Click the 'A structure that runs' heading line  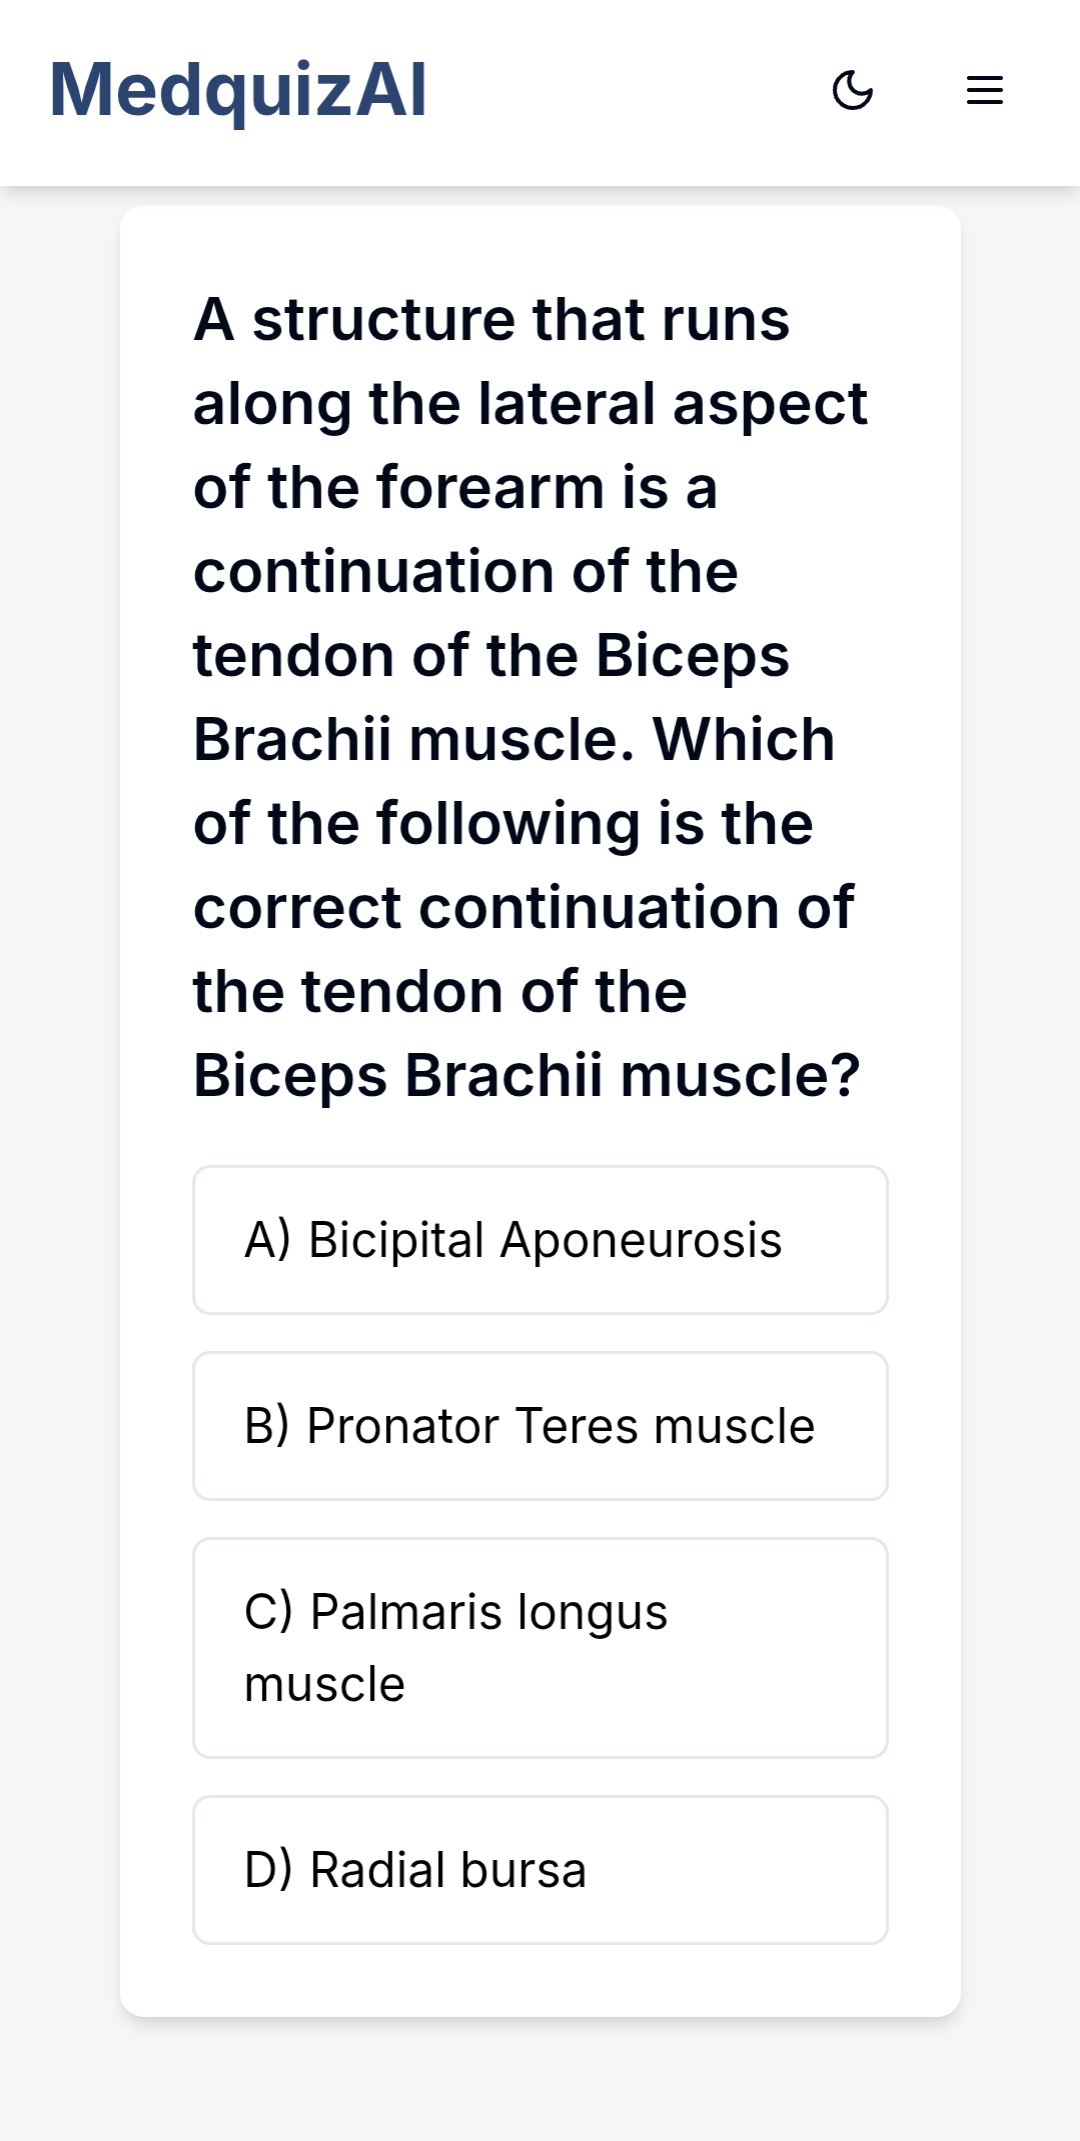pos(491,320)
